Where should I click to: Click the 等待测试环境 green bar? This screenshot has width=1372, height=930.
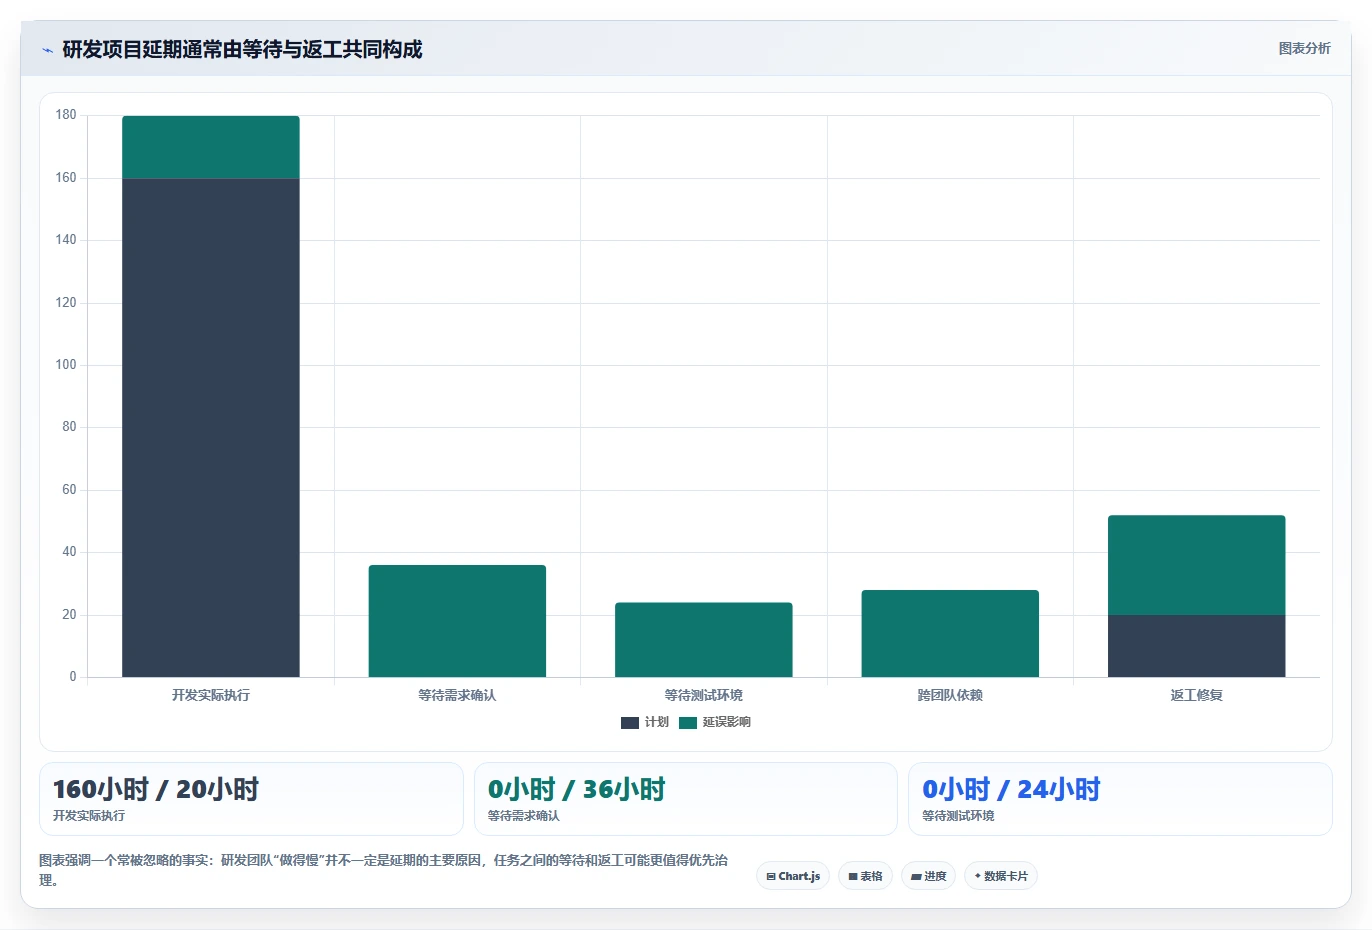click(x=704, y=640)
